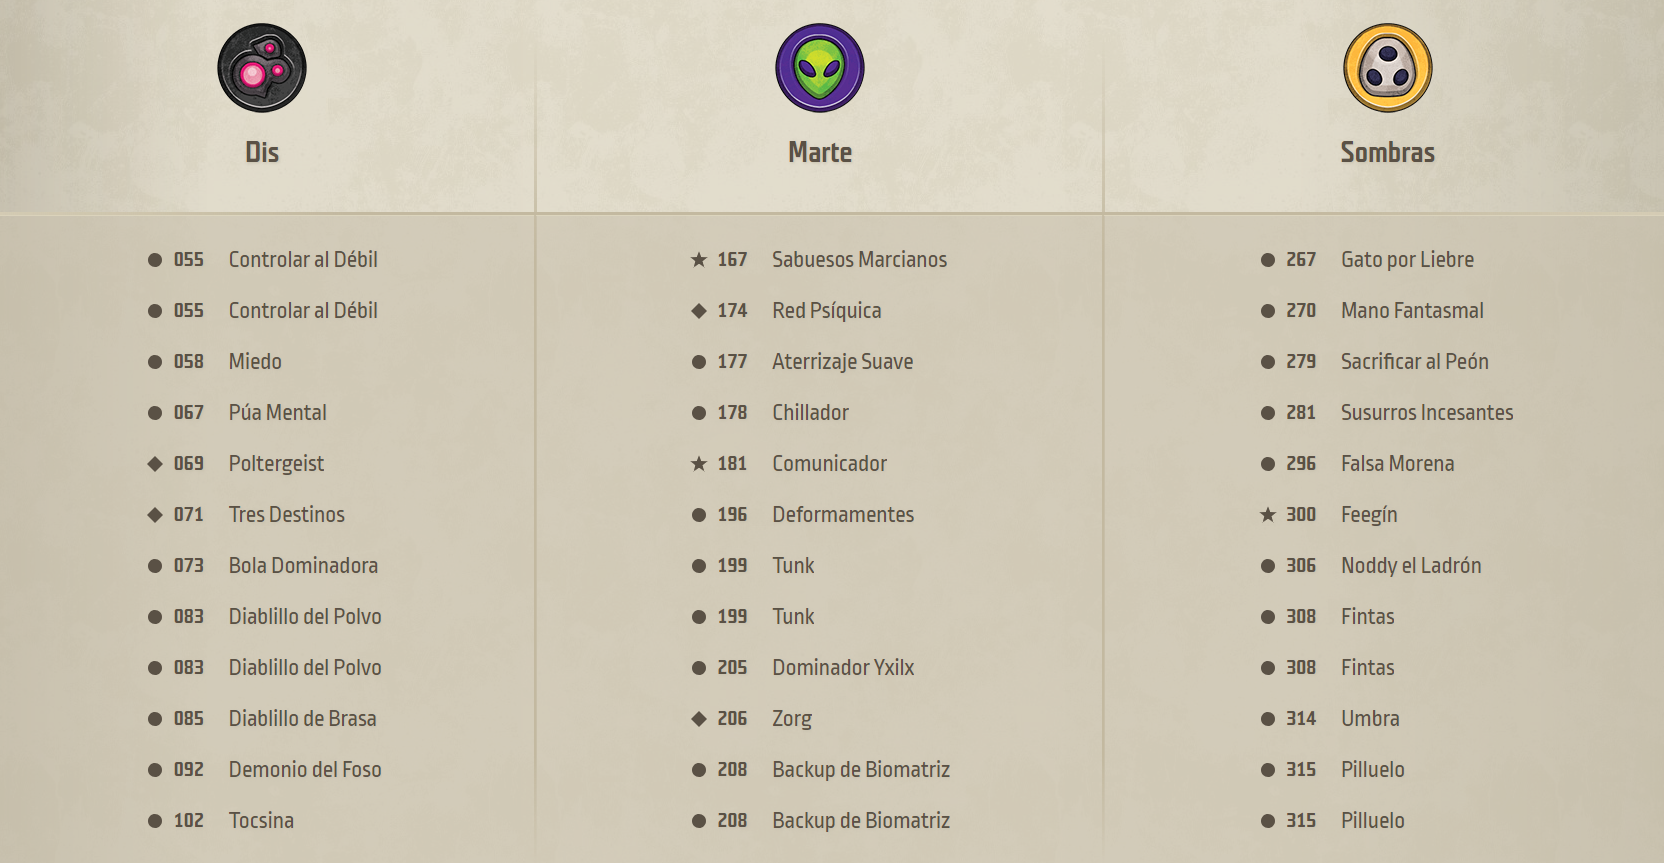The height and width of the screenshot is (863, 1664).
Task: View the Demonio del Foso card
Action: pyautogui.click(x=305, y=769)
